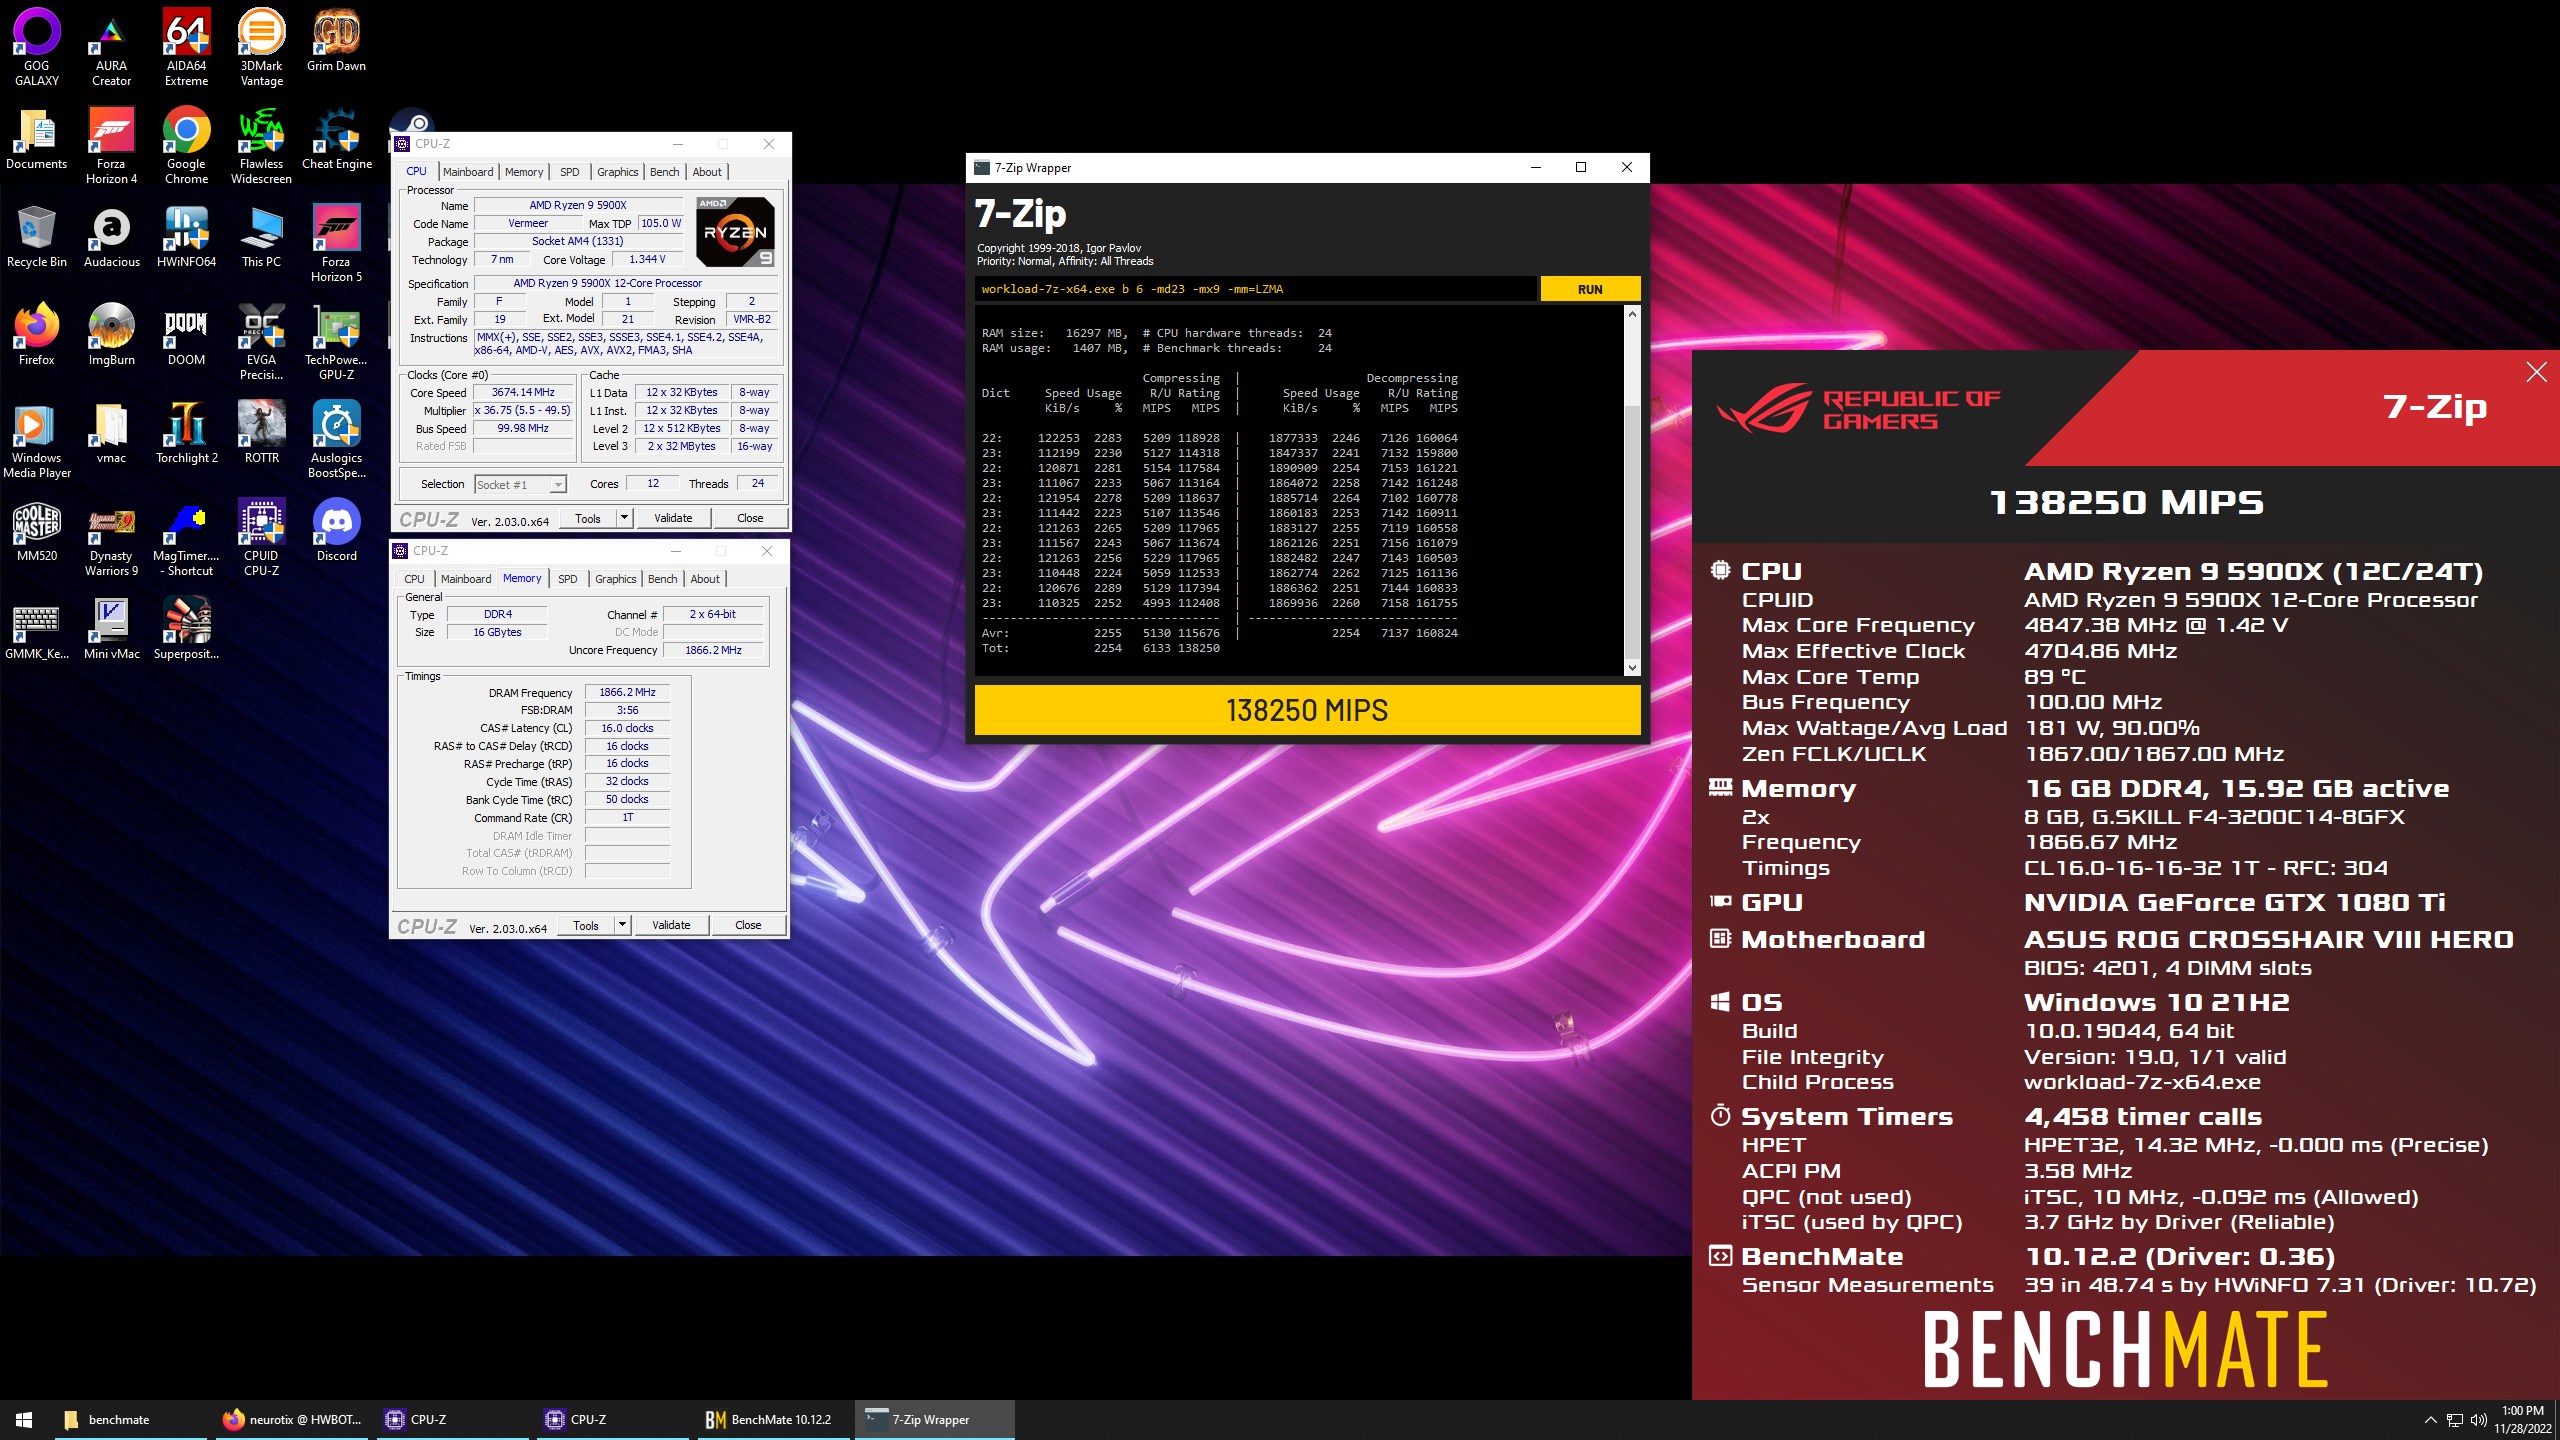This screenshot has height=1440, width=2560.
Task: Open About tab in lower CPU-Z window
Action: 705,579
